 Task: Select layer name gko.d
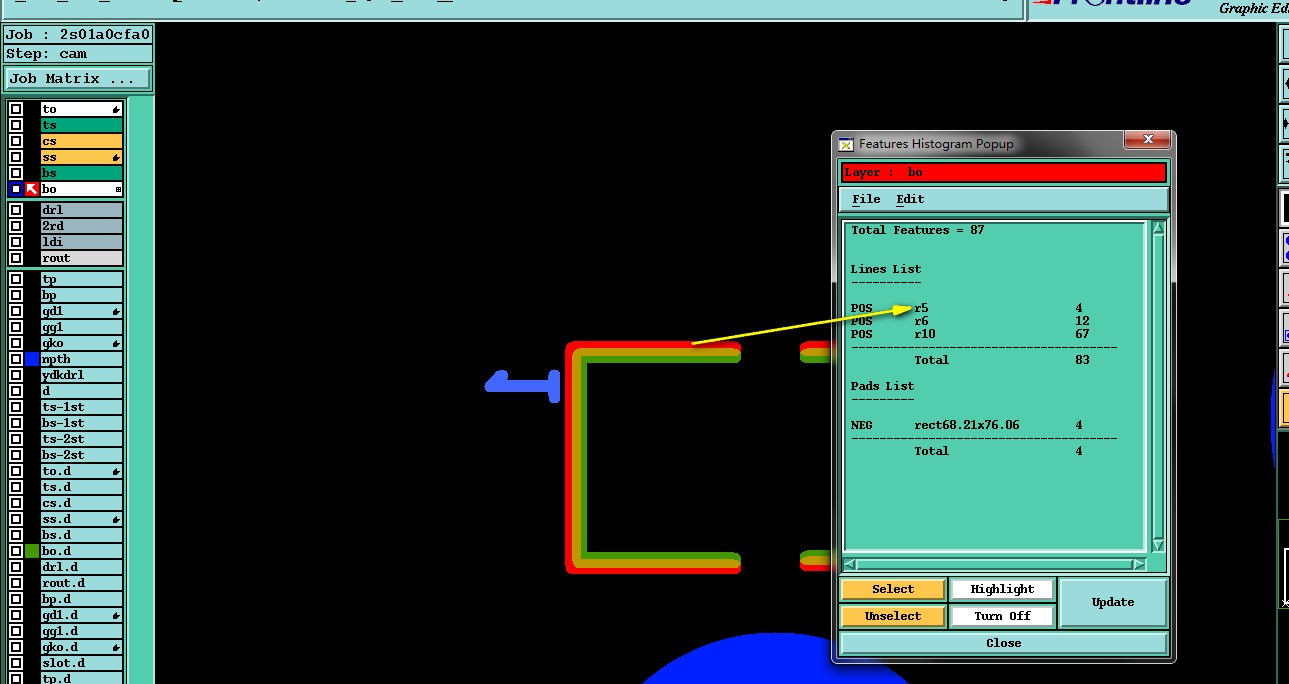tap(81, 647)
